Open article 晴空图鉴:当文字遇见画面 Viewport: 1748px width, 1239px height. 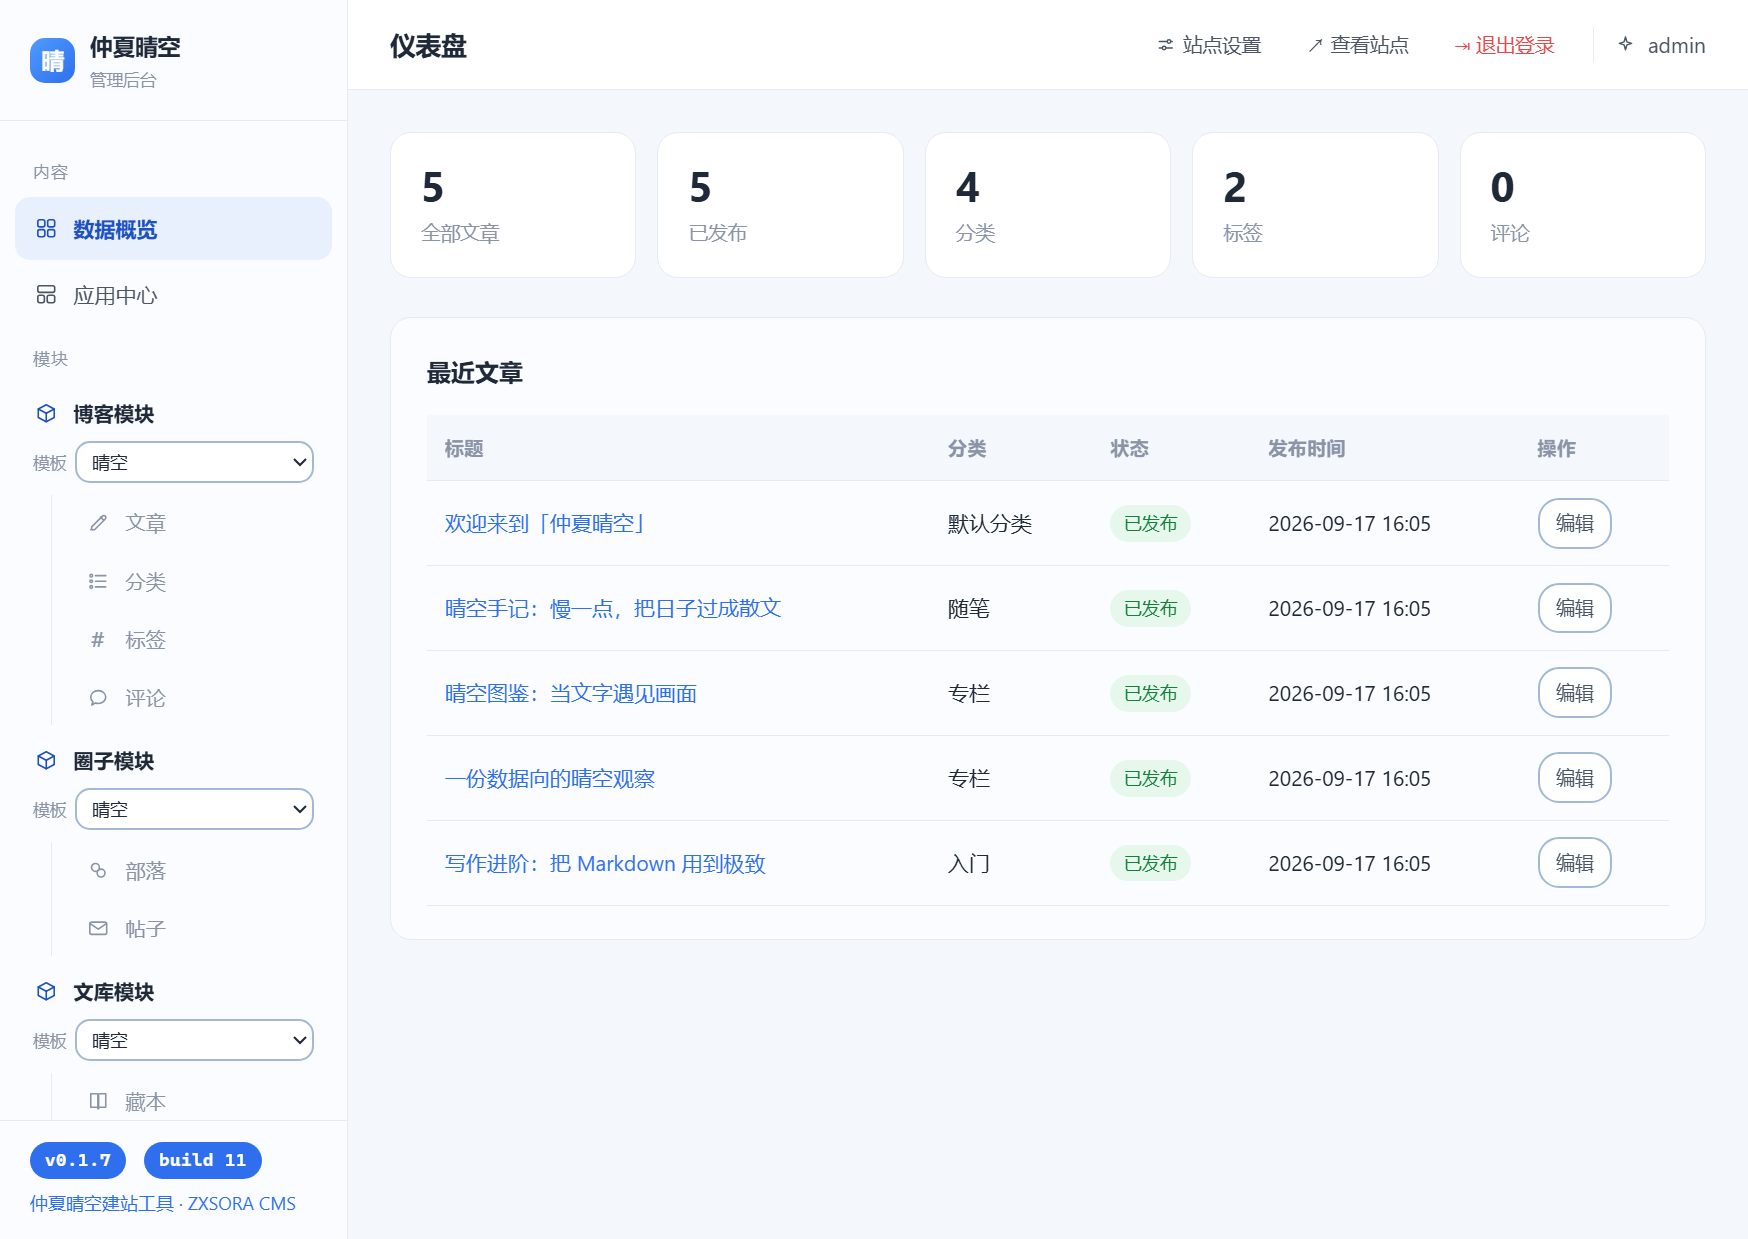(x=571, y=693)
